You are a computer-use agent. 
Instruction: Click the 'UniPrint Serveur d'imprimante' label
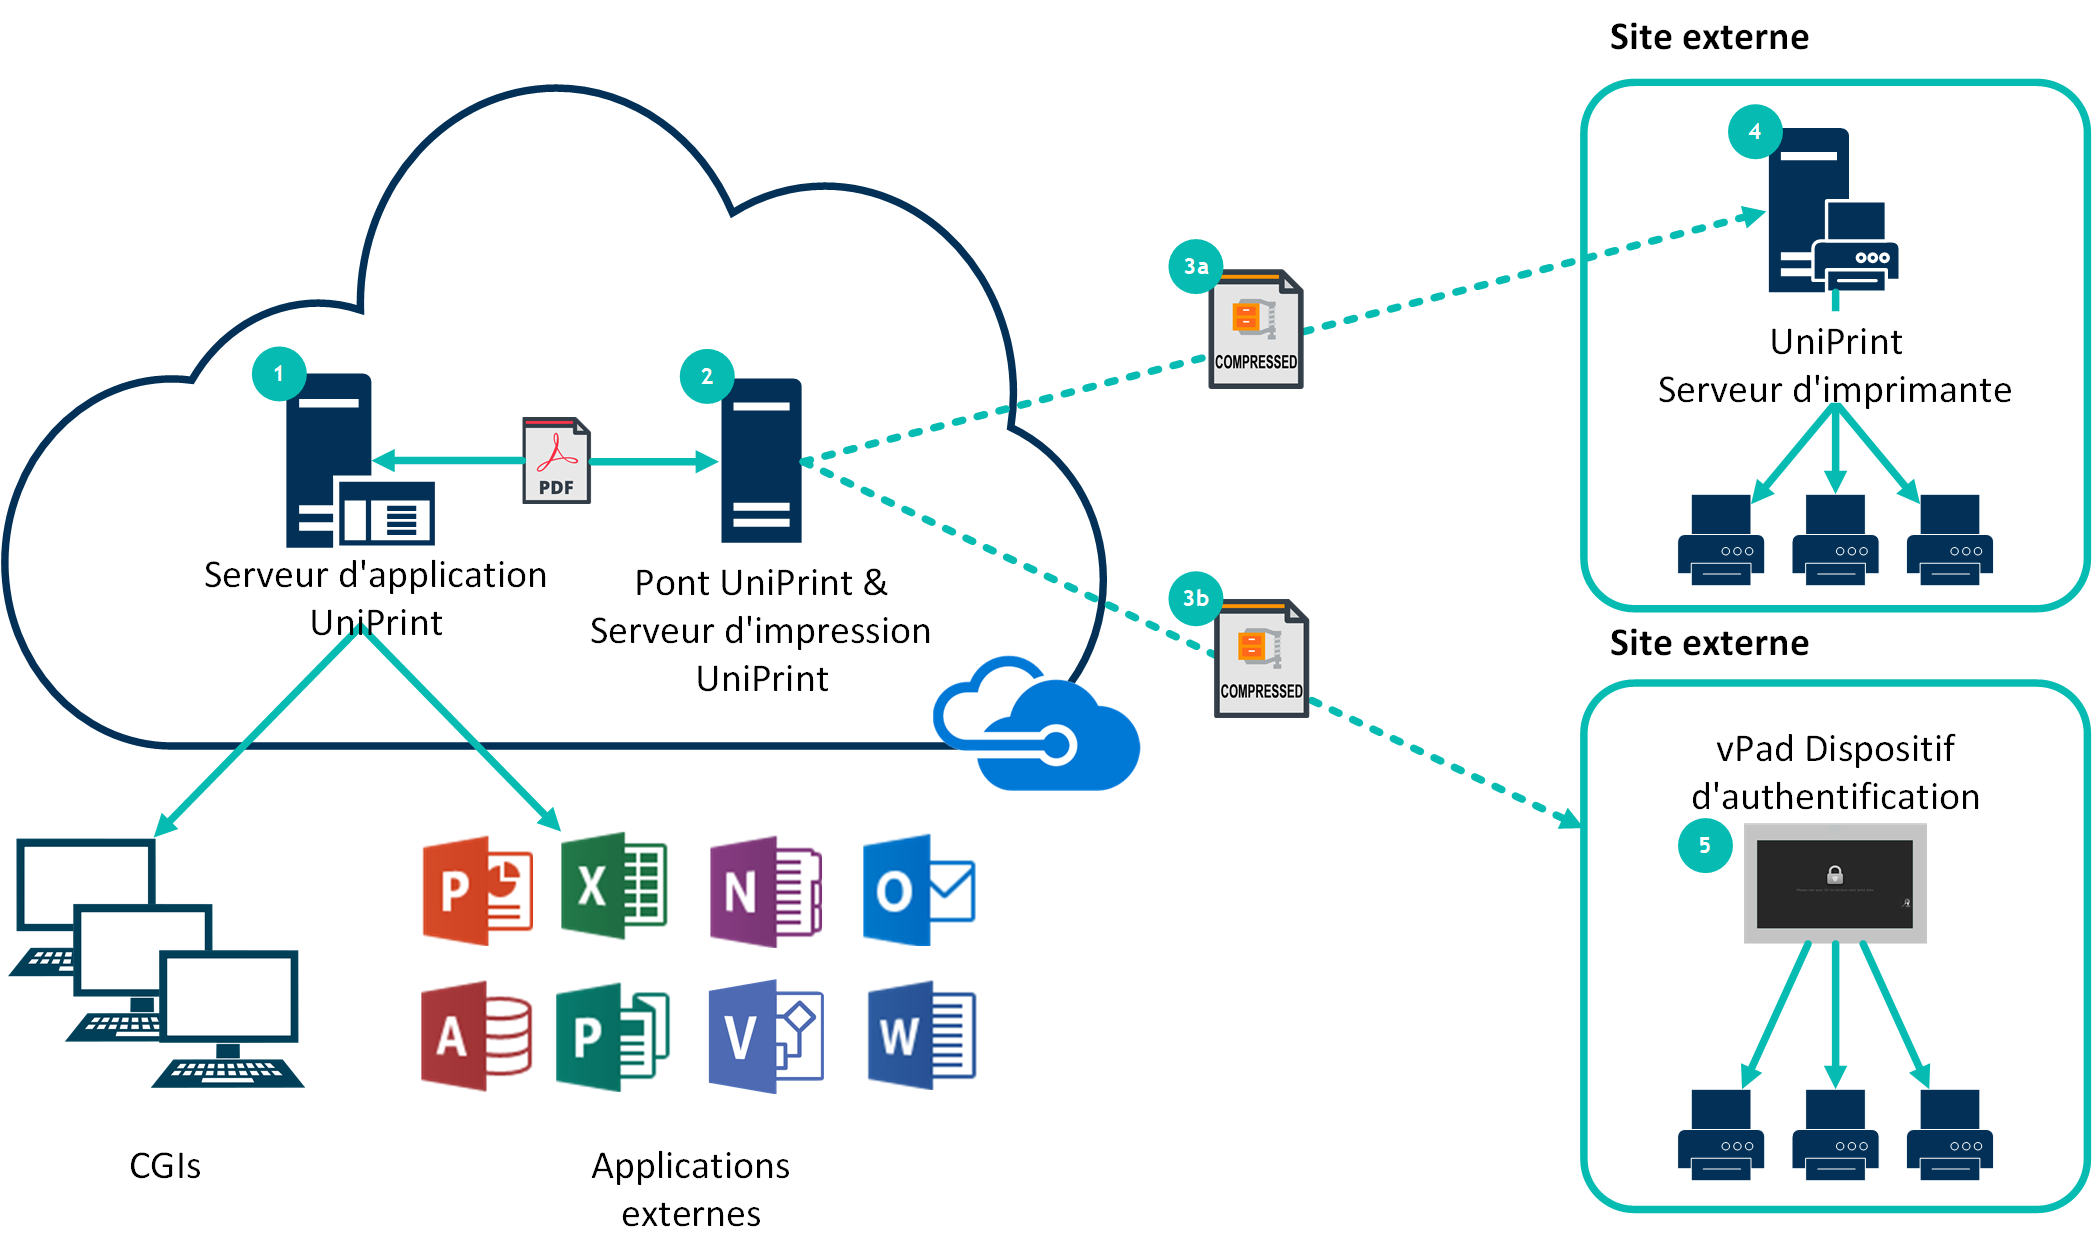pyautogui.click(x=1835, y=366)
